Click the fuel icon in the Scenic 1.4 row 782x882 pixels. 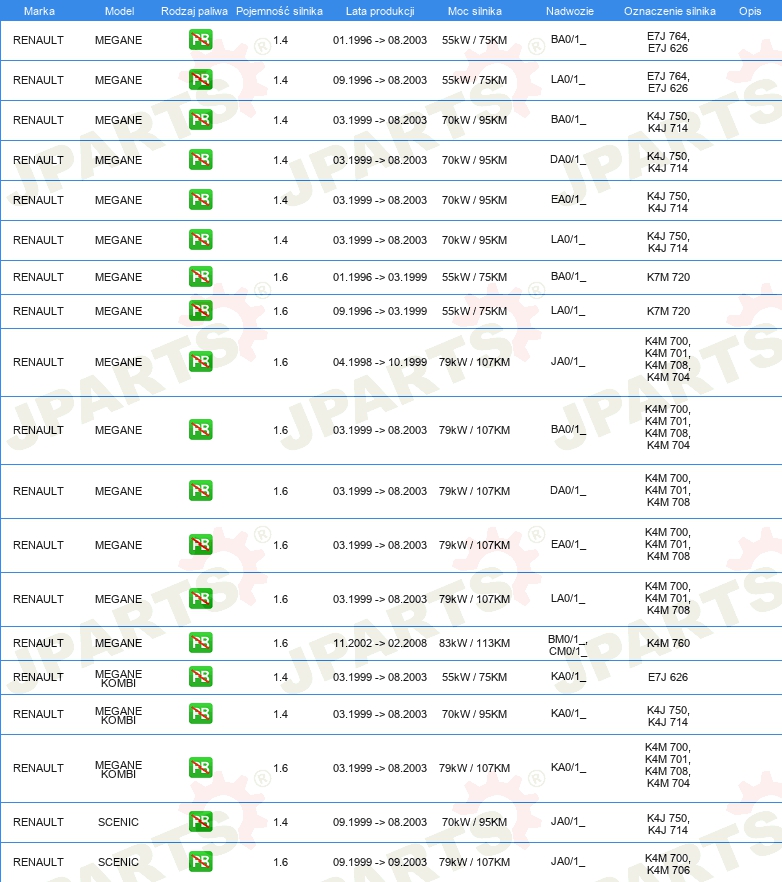(200, 822)
